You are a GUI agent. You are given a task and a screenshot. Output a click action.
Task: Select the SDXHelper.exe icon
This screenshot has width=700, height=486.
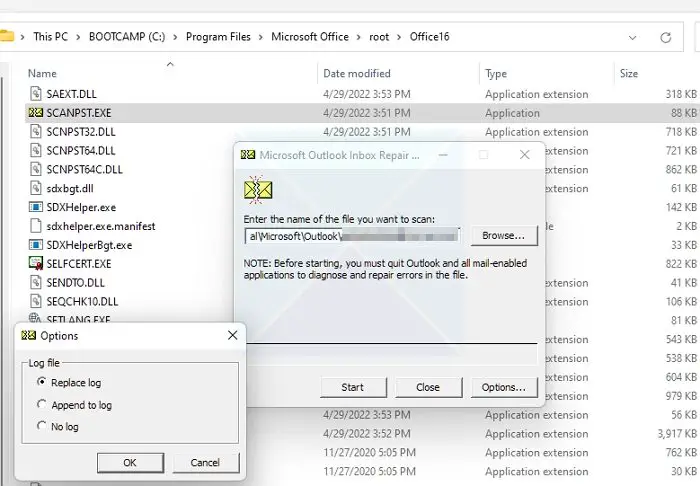pyautogui.click(x=36, y=207)
